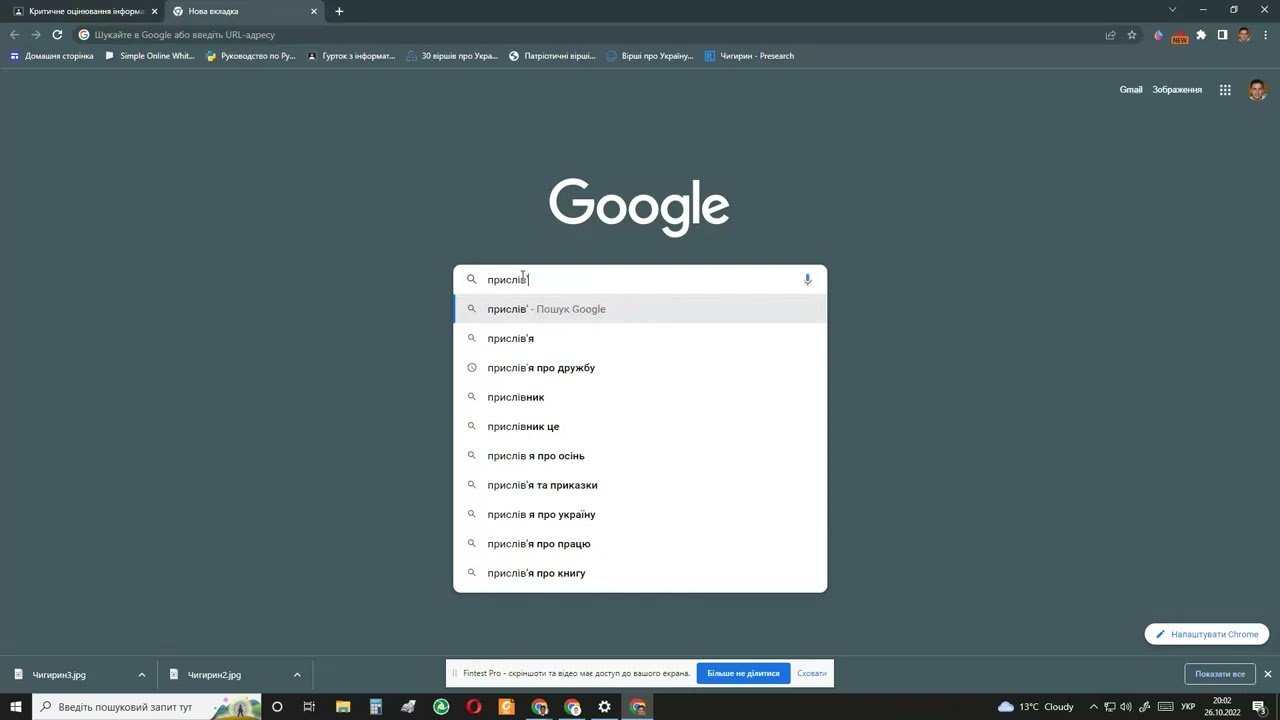The height and width of the screenshot is (720, 1280).
Task: Open the Calculator taskbar icon
Action: tap(376, 707)
